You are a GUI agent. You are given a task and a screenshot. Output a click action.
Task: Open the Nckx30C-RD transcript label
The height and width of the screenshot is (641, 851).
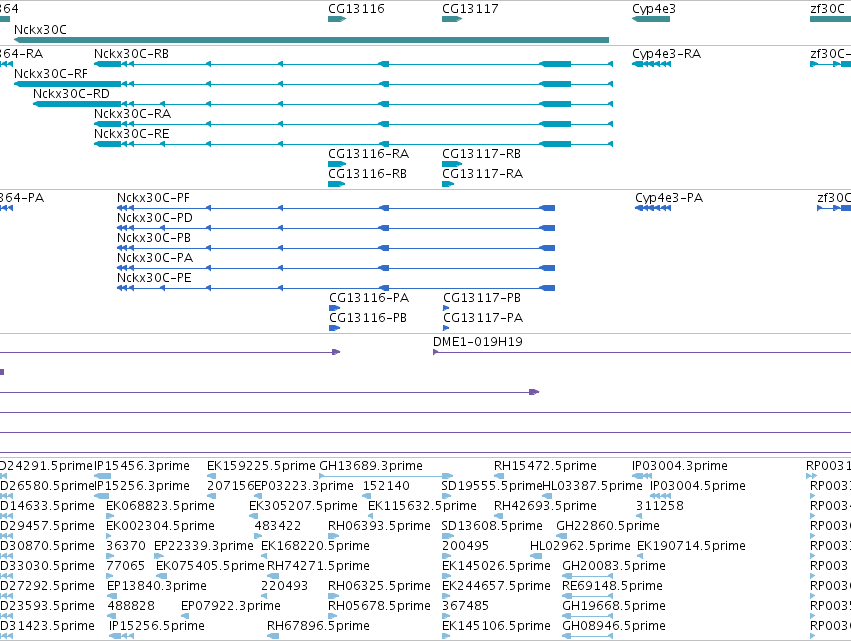pos(71,94)
